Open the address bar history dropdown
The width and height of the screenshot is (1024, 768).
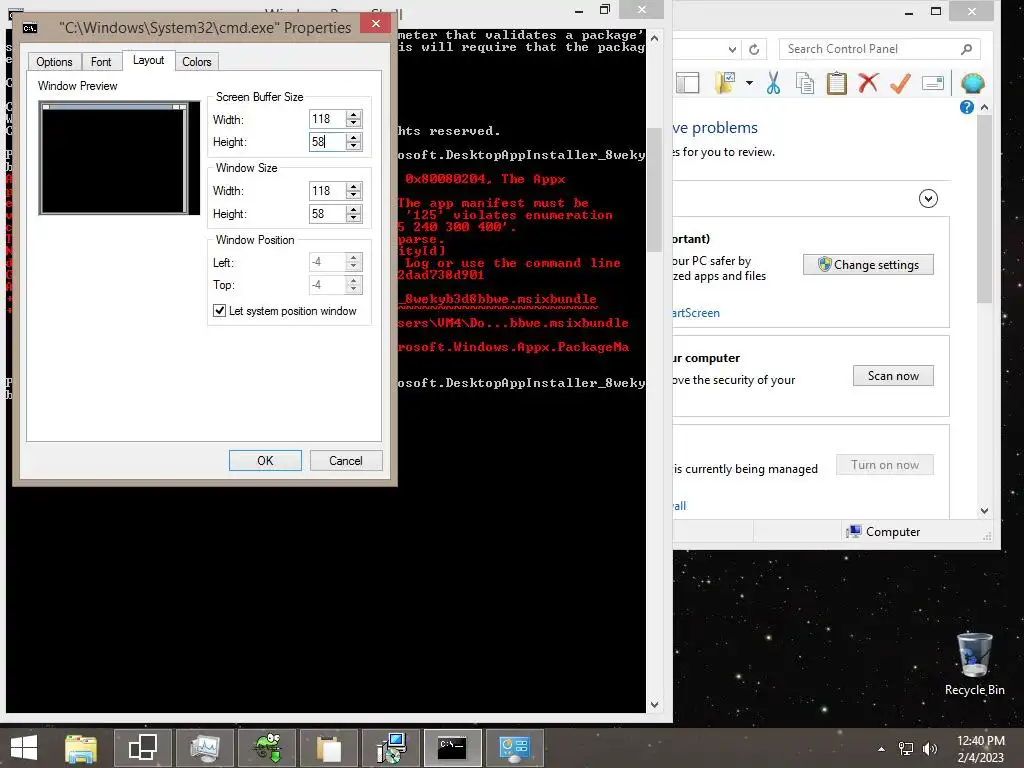click(x=732, y=49)
